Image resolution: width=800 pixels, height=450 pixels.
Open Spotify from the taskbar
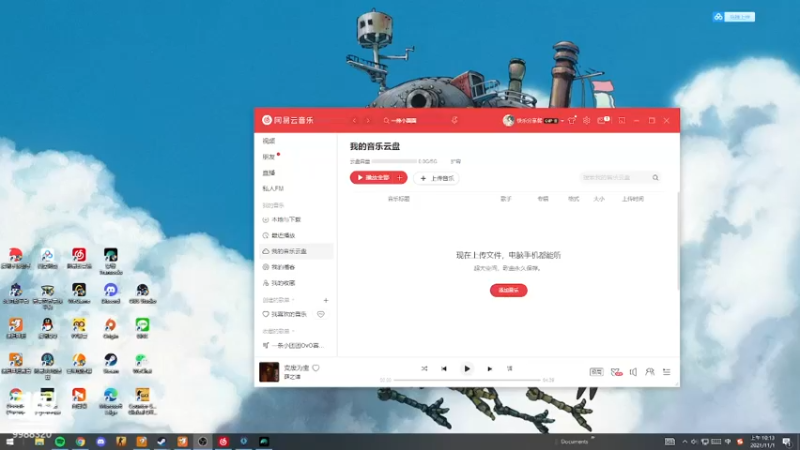coord(60,442)
